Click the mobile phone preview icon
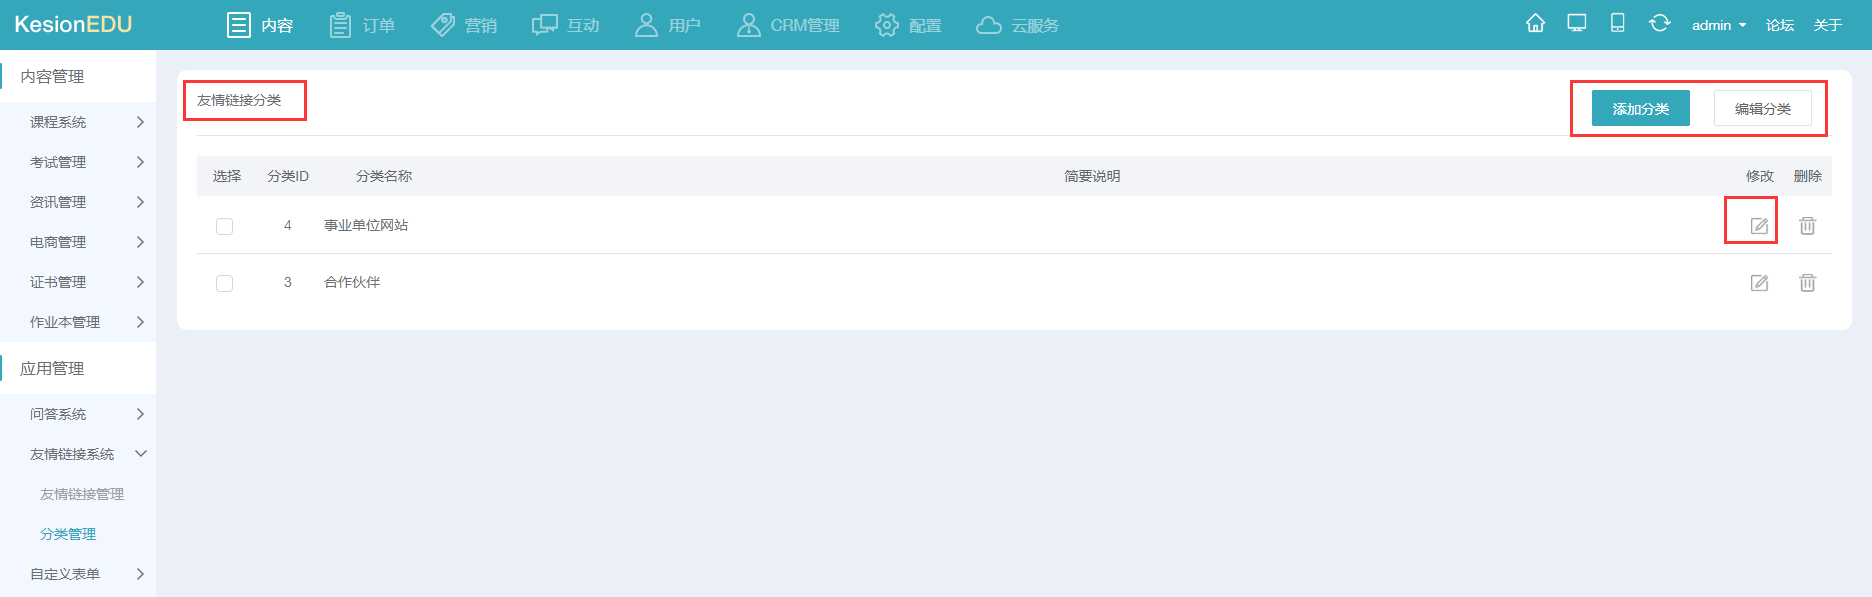 click(1617, 24)
